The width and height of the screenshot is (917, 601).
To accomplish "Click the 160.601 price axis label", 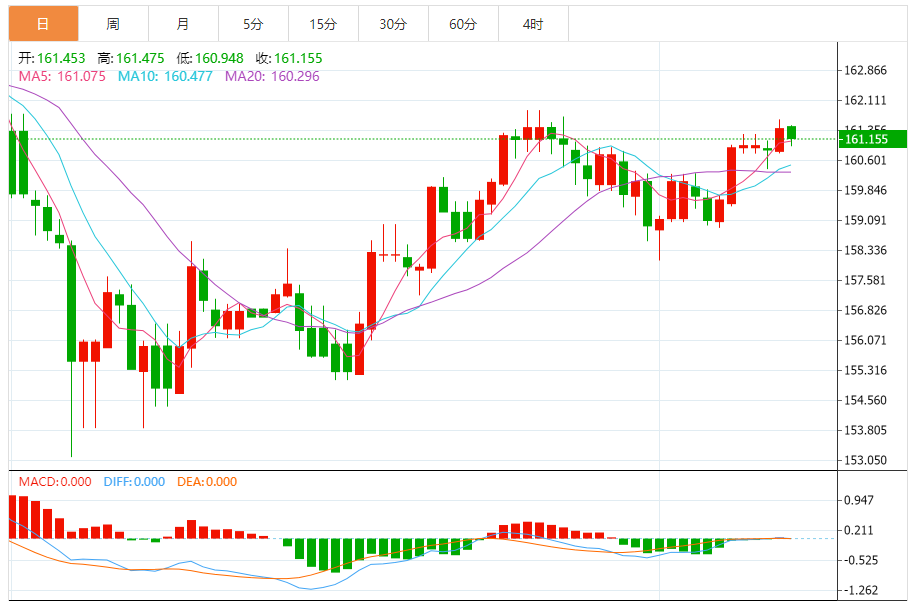I will tap(866, 161).
